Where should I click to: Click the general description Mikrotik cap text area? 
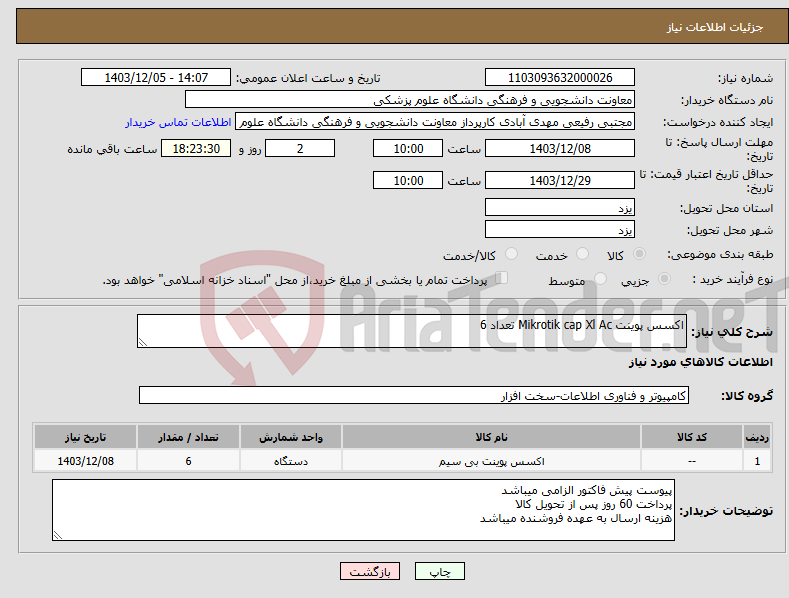[x=412, y=331]
